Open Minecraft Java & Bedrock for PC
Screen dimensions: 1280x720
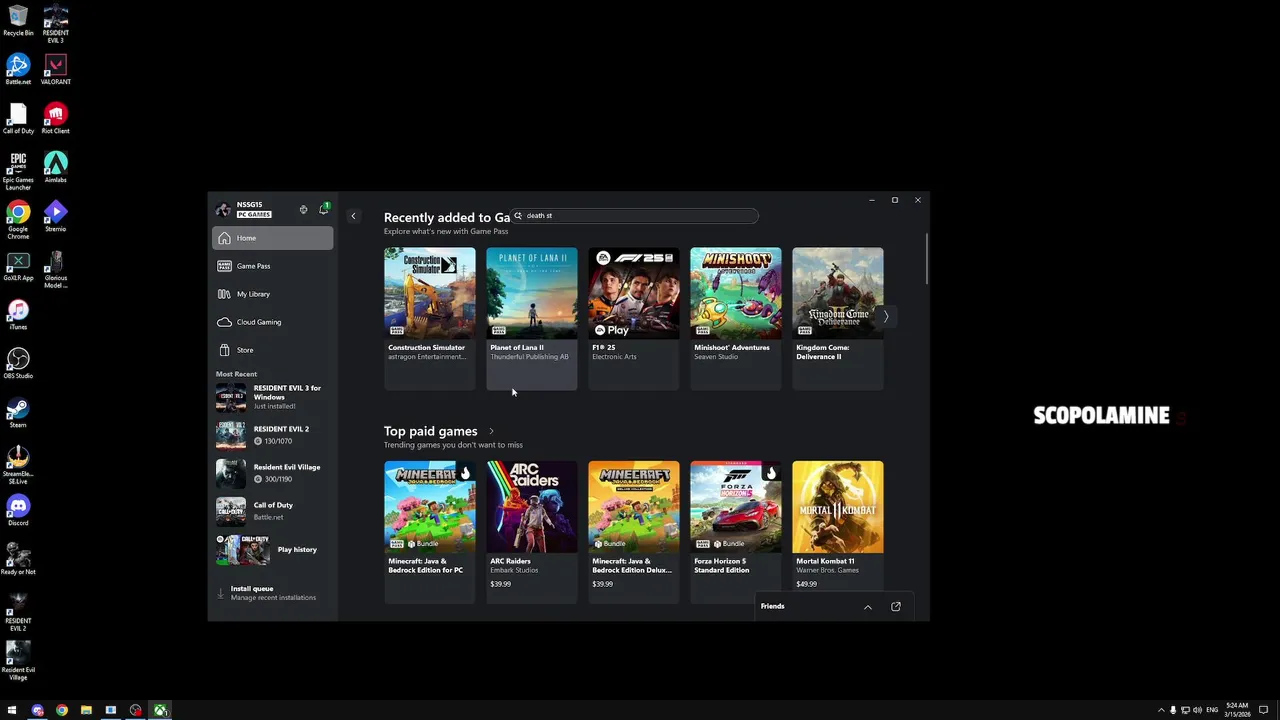coord(429,532)
